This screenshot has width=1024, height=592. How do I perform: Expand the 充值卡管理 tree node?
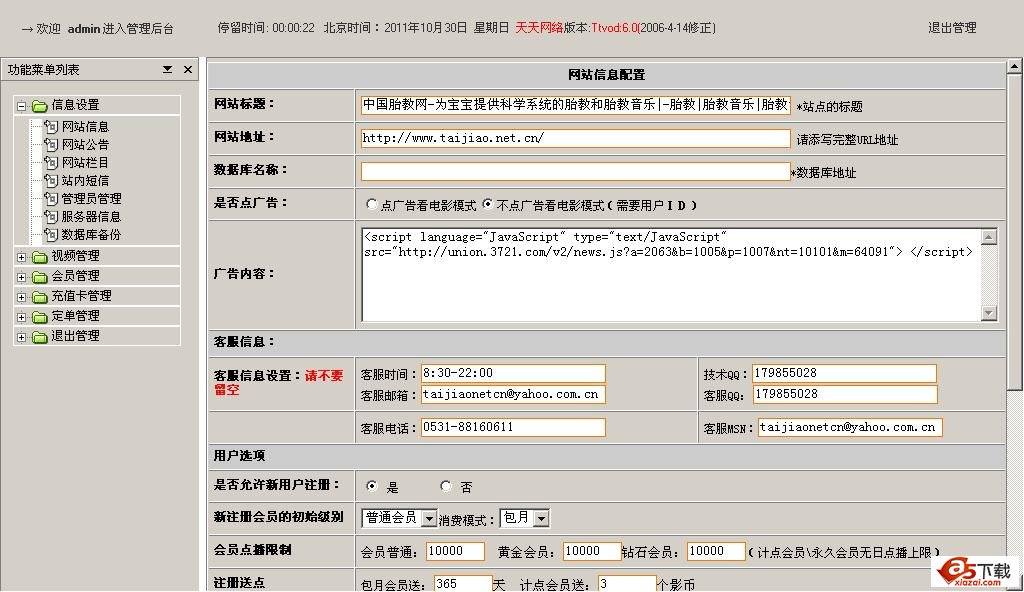pyautogui.click(x=22, y=298)
